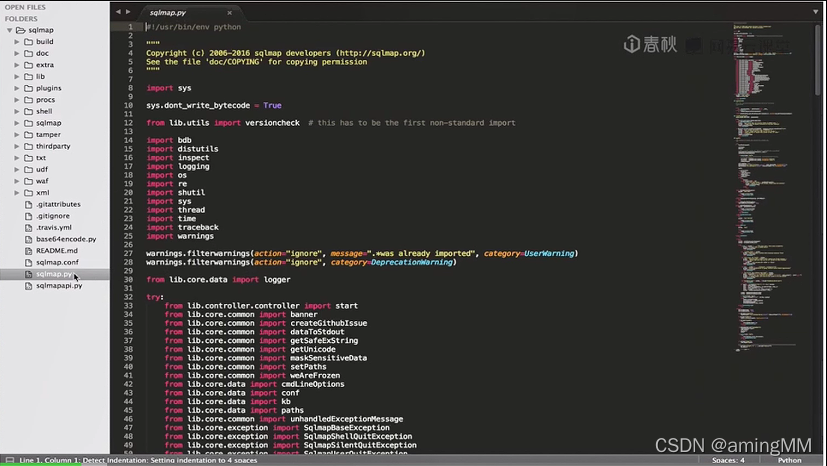Click the .travis.yml file icon
This screenshot has height=466, width=827.
coord(28,227)
